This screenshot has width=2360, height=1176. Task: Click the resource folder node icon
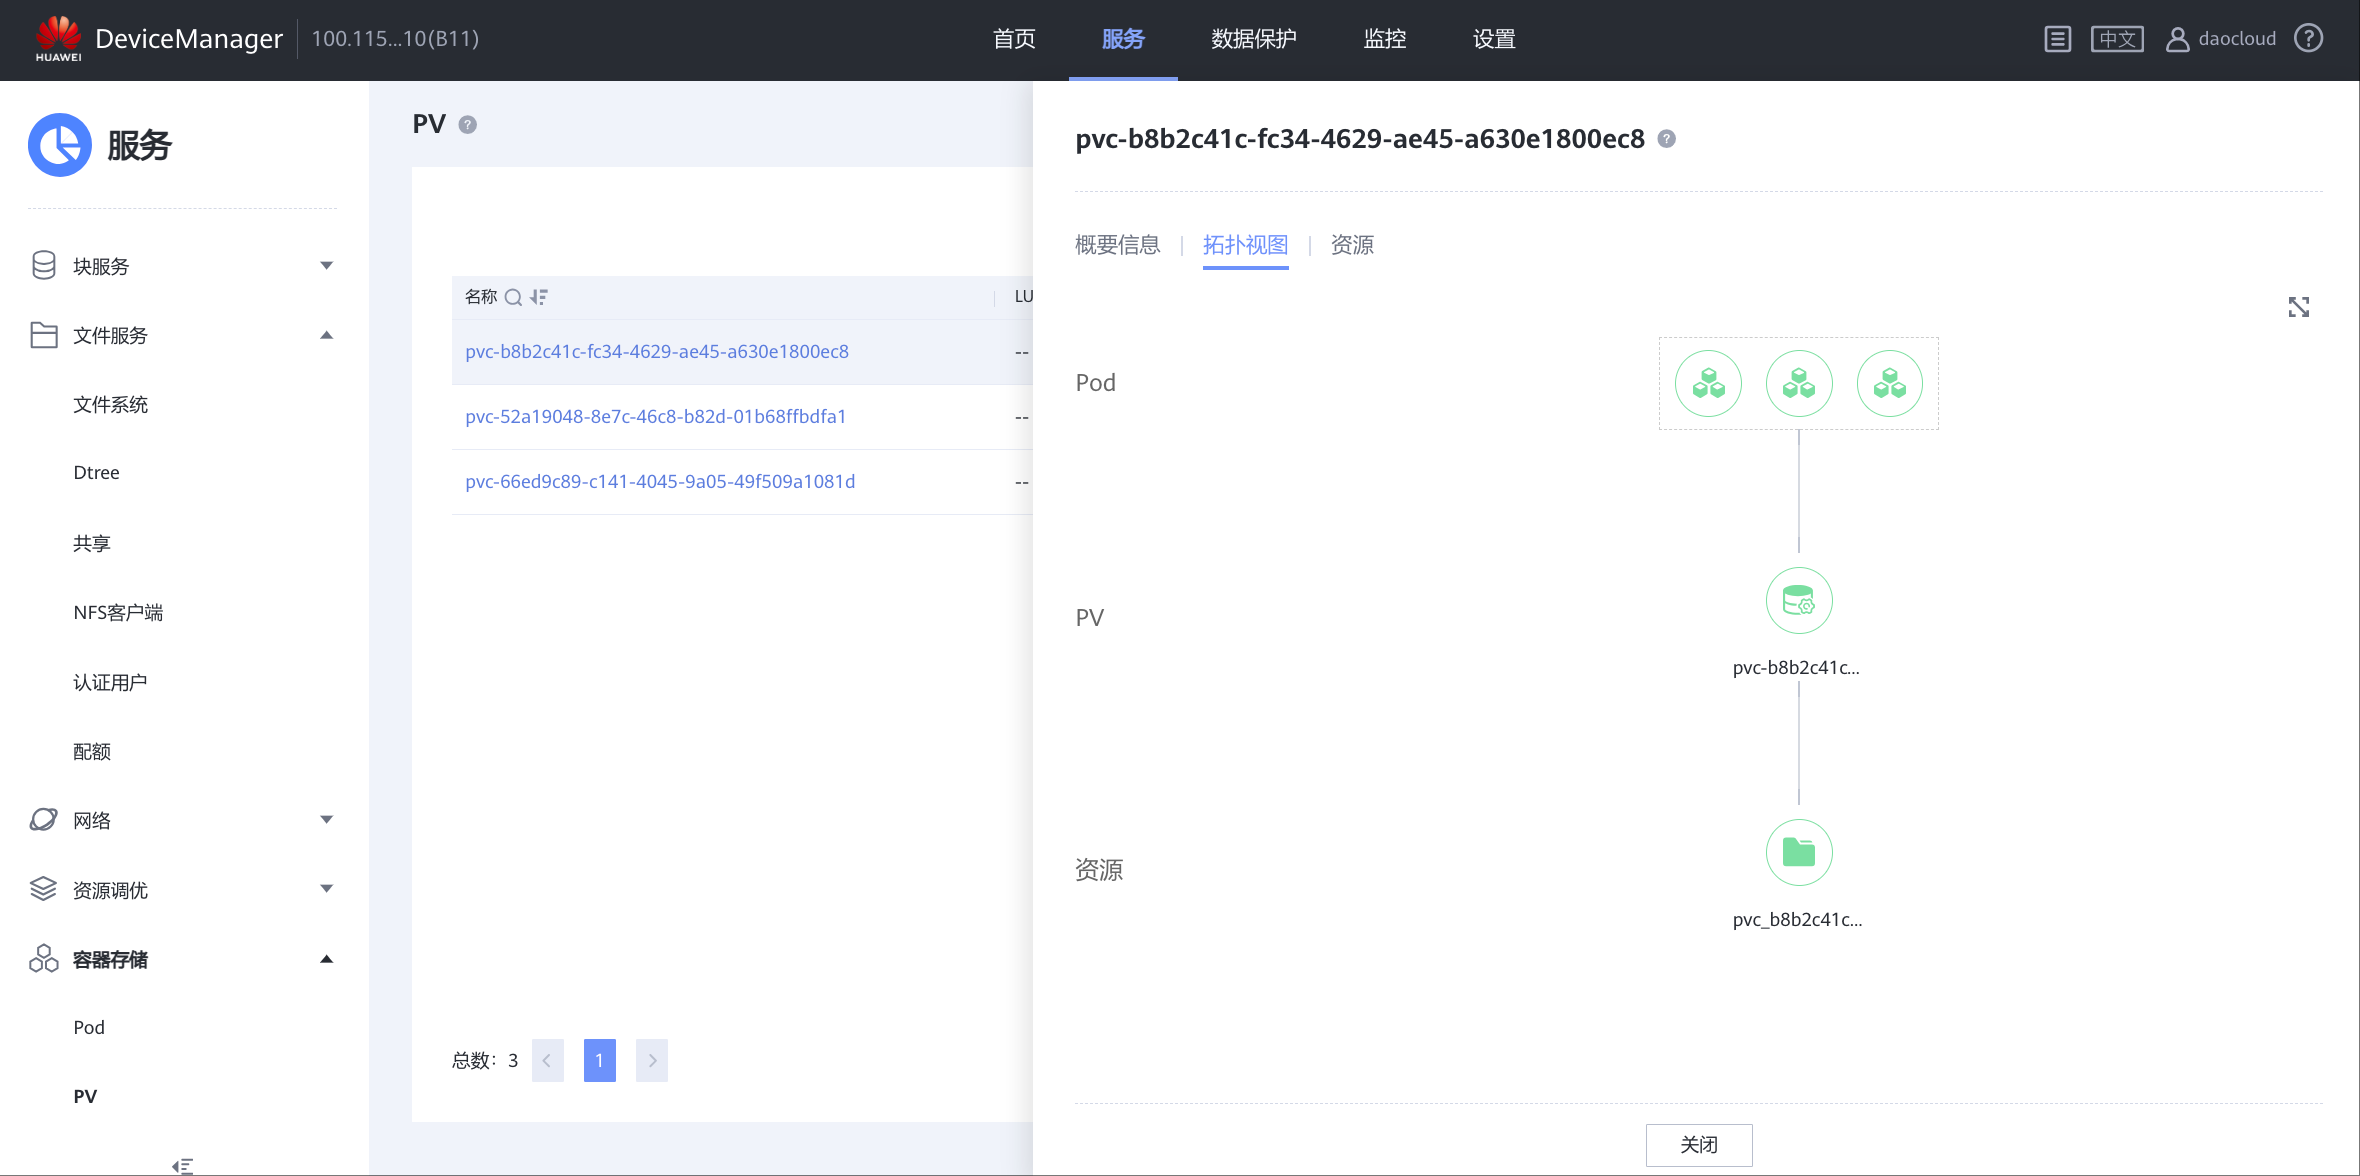1798,852
